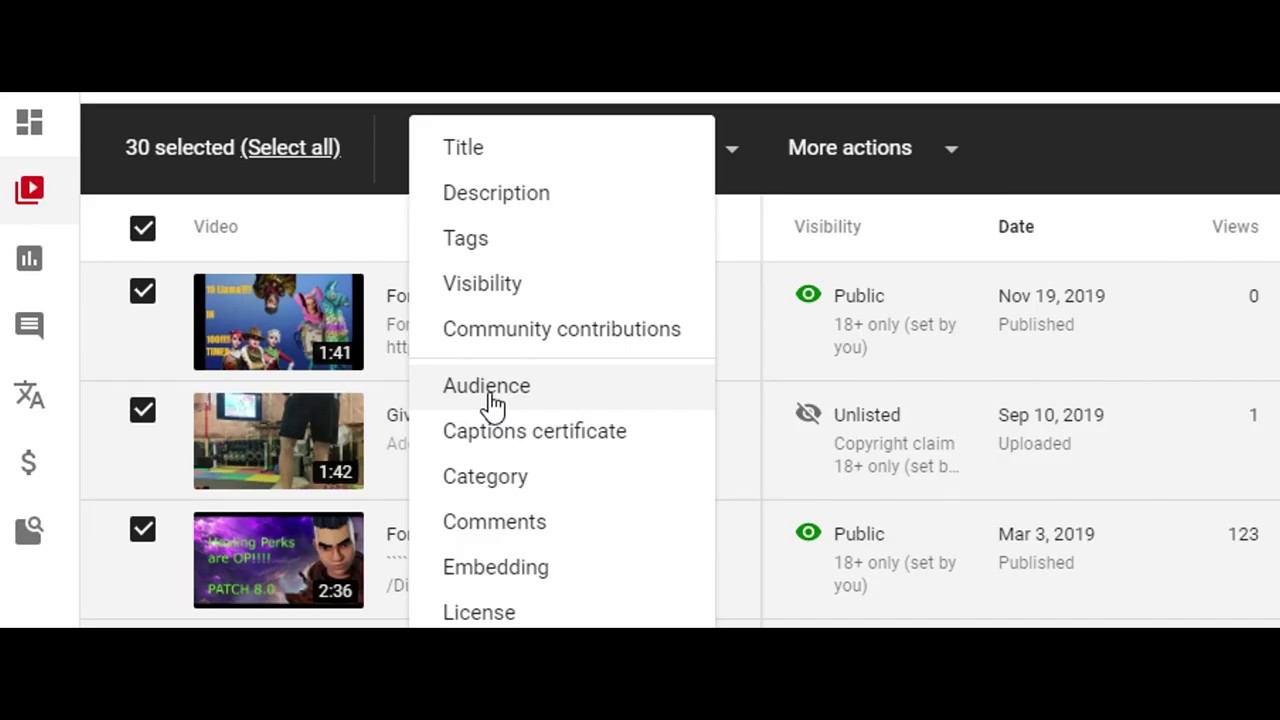Click the 30 selected text
The height and width of the screenshot is (720, 1280).
pyautogui.click(x=180, y=148)
